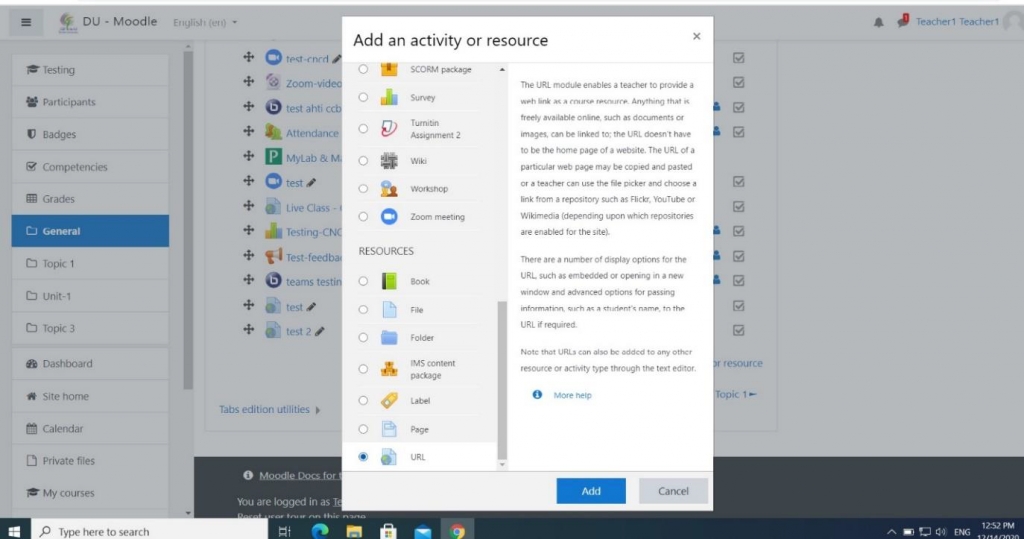Expand Tabs edition utilities
The width and height of the screenshot is (1024, 539).
click(269, 409)
